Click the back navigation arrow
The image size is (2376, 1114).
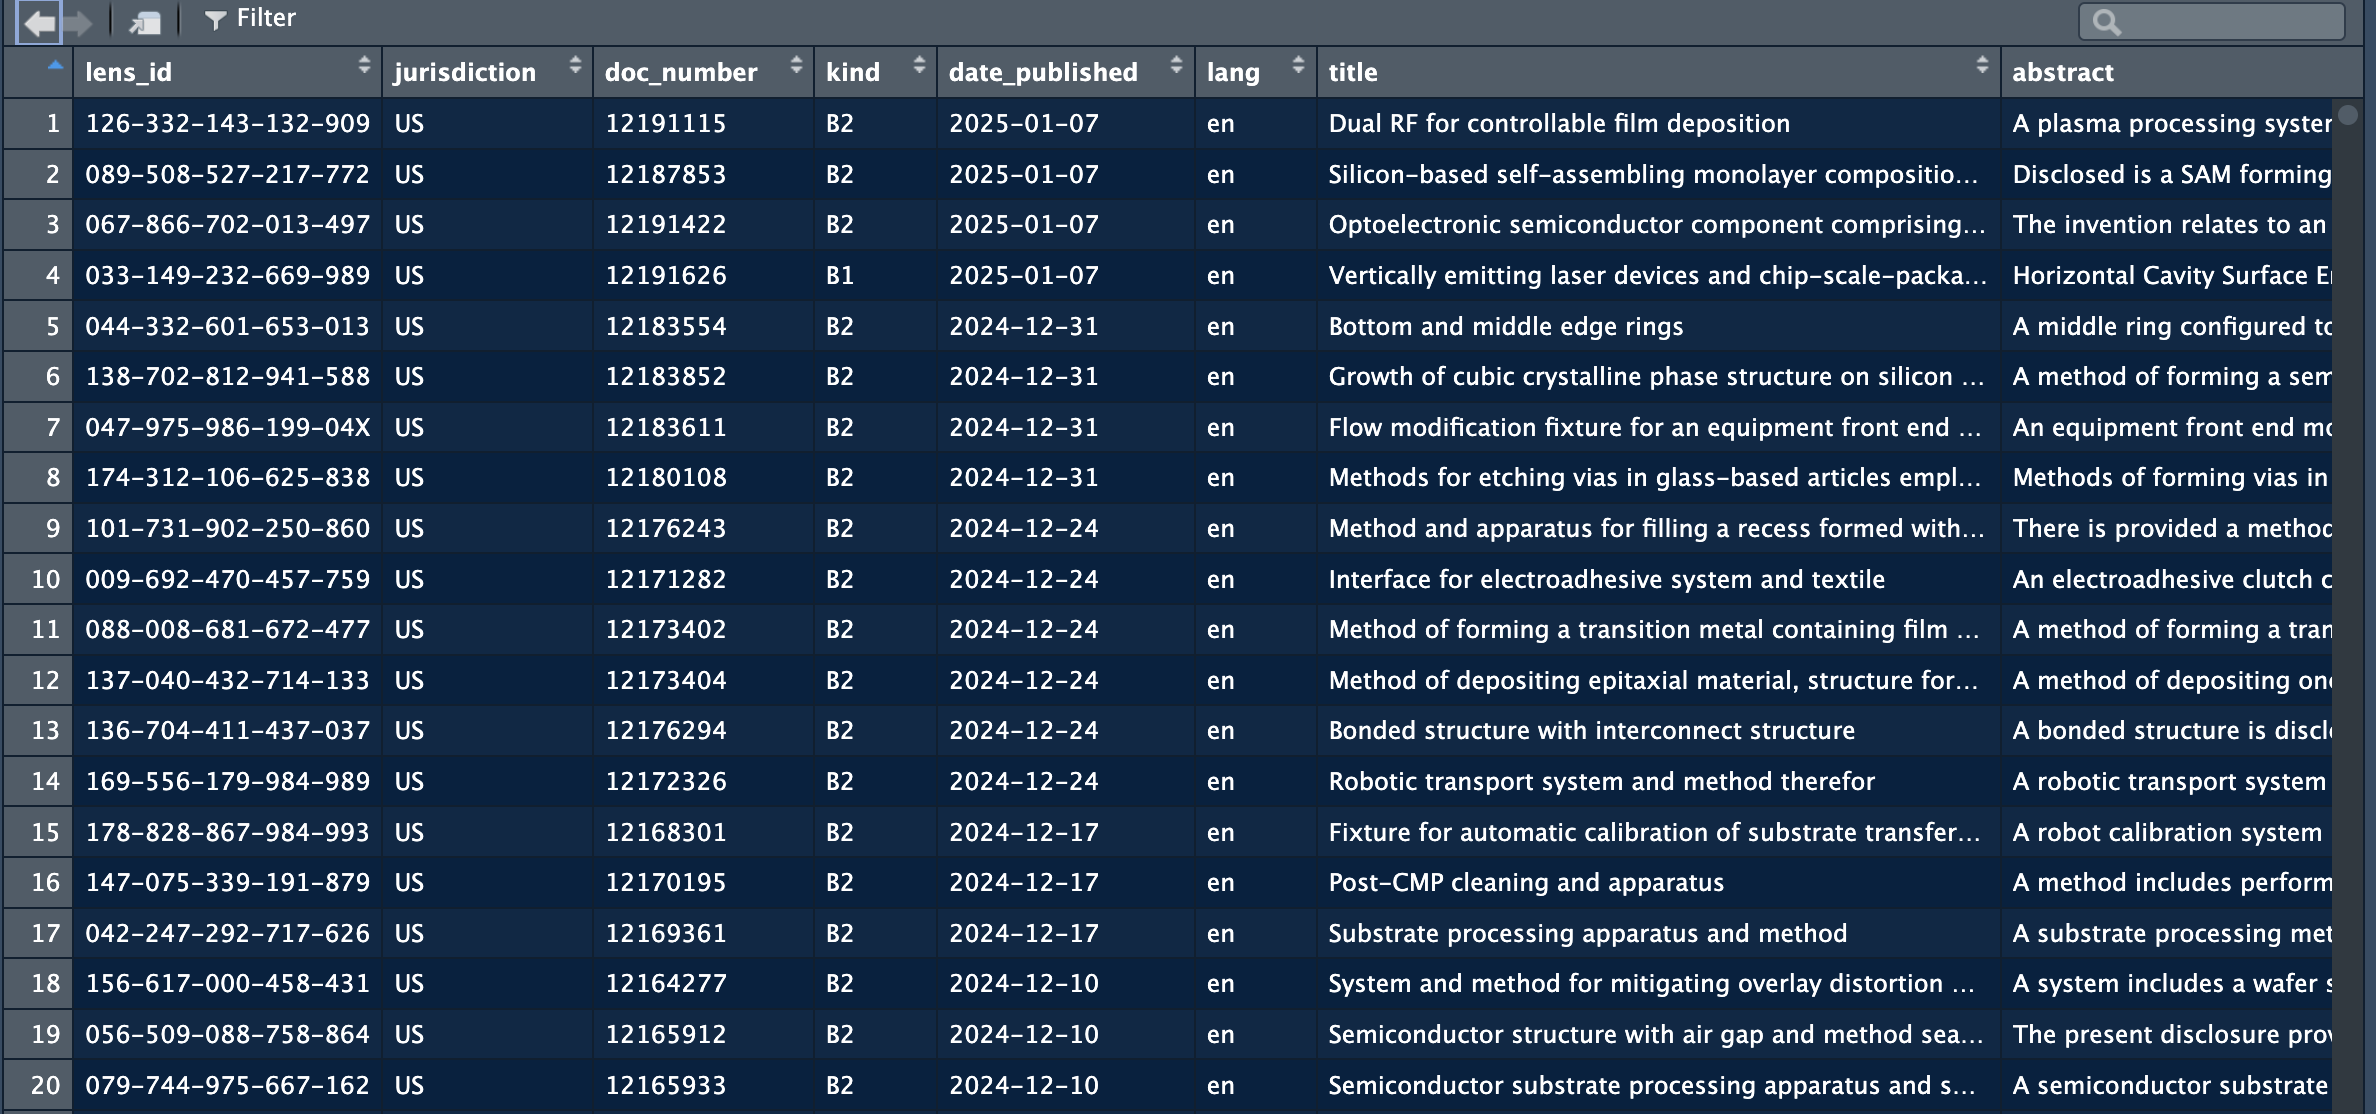pyautogui.click(x=39, y=22)
